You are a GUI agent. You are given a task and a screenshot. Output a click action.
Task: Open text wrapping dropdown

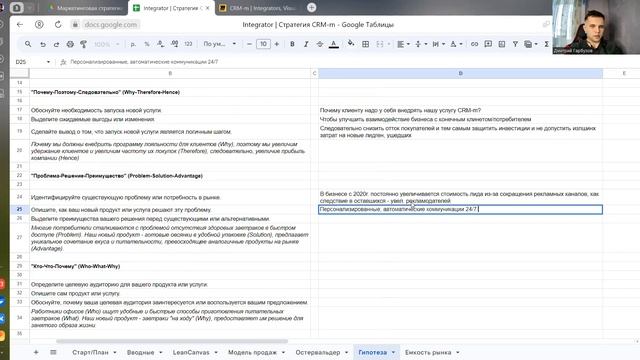pos(438,44)
